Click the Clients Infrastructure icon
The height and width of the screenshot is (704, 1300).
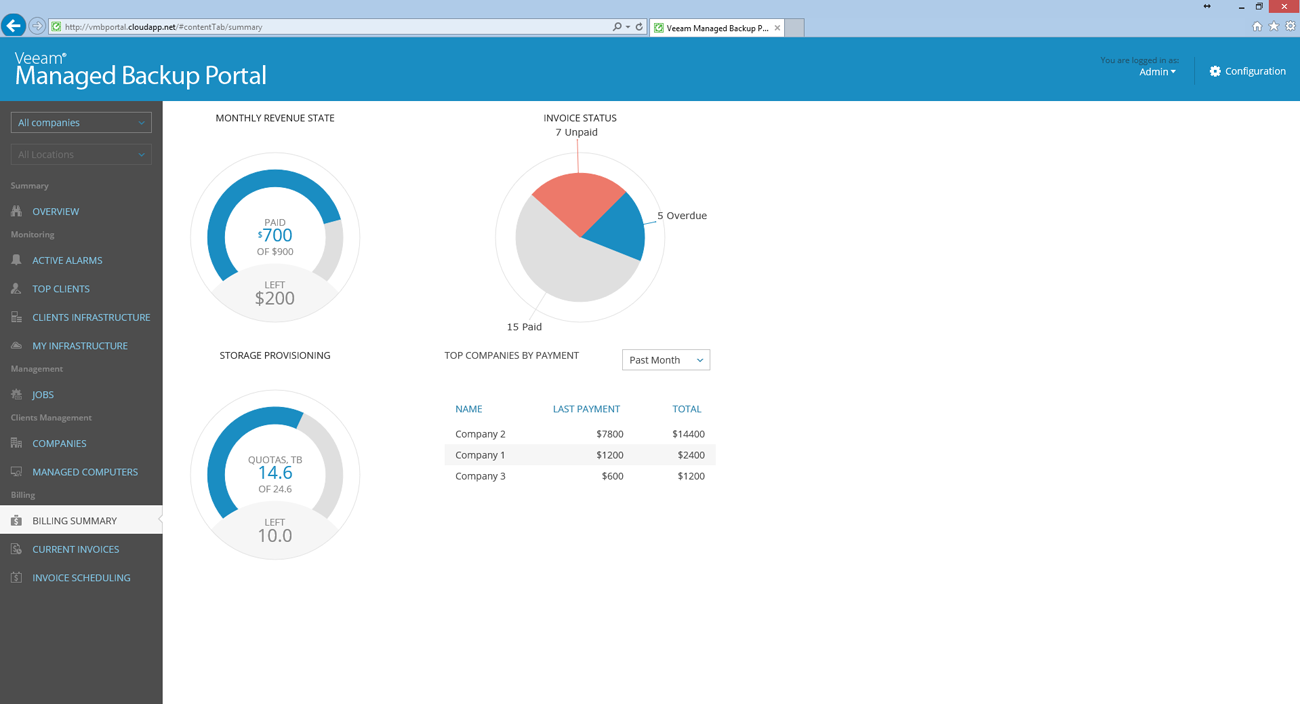click(x=16, y=317)
